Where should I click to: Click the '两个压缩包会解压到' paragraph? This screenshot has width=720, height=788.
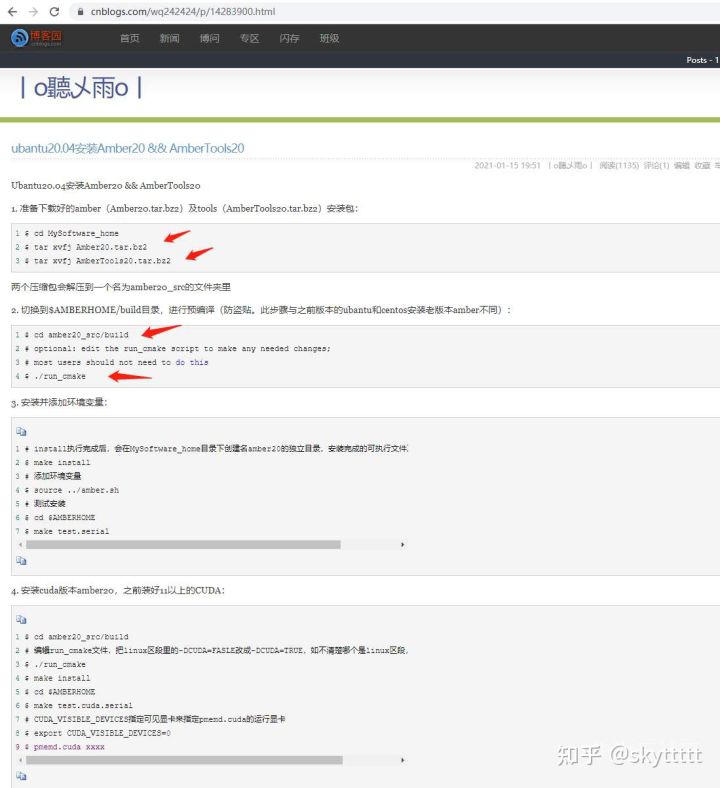tap(121, 287)
